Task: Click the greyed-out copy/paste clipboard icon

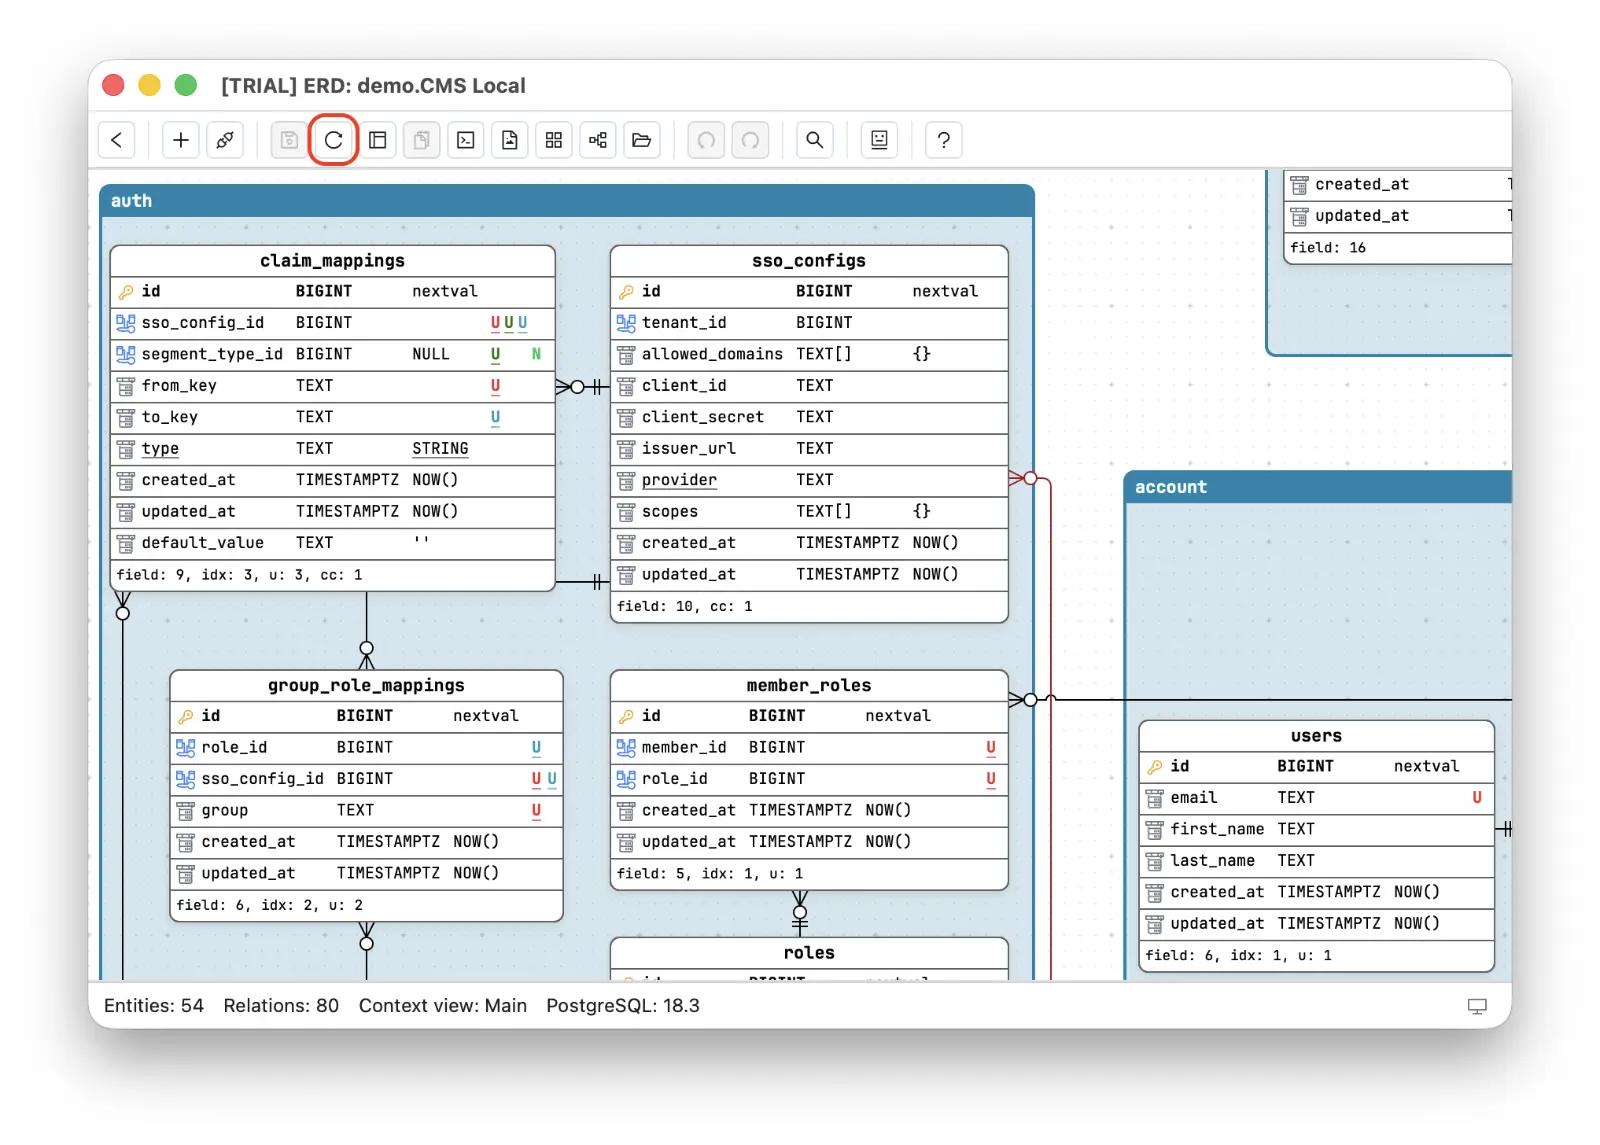Action: tap(422, 140)
